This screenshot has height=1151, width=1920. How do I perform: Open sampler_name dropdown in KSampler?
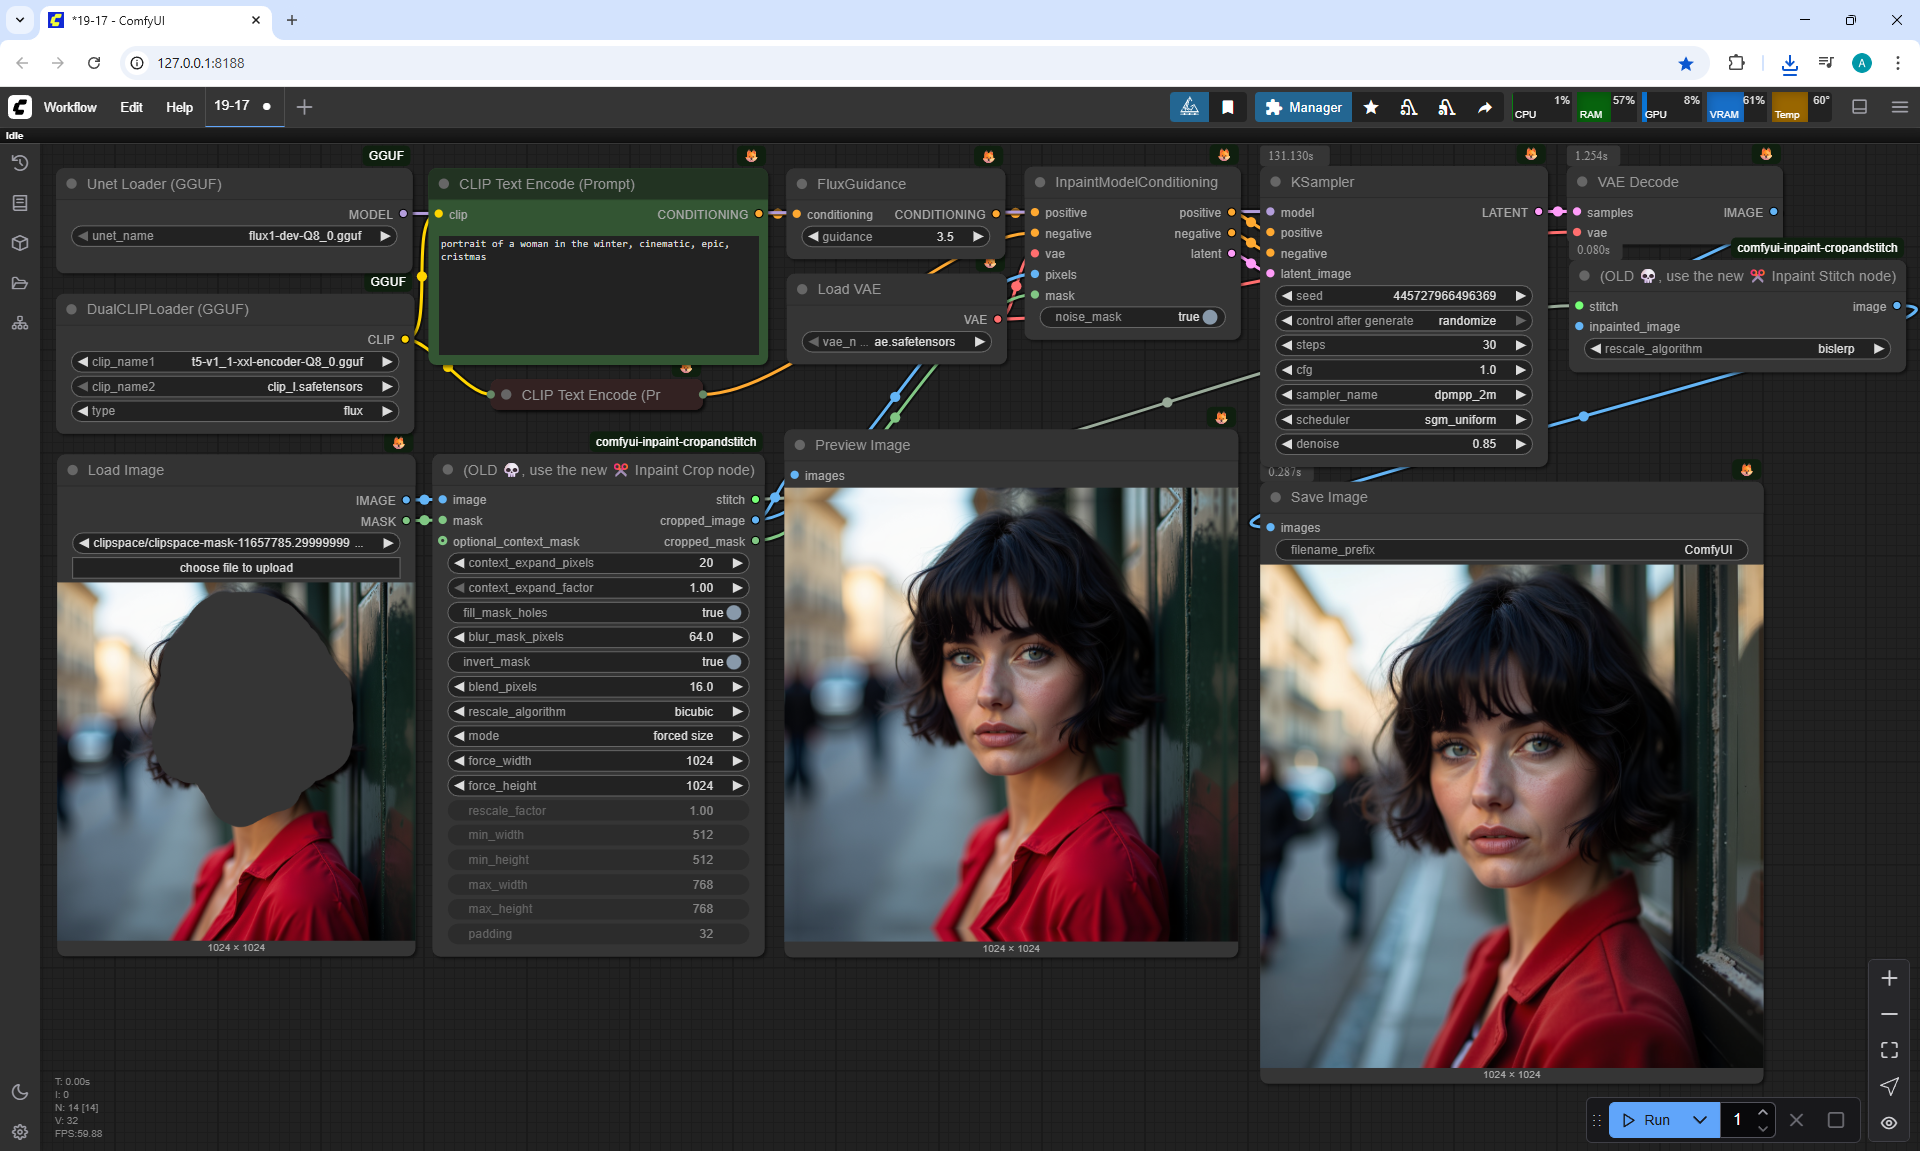click(1403, 395)
